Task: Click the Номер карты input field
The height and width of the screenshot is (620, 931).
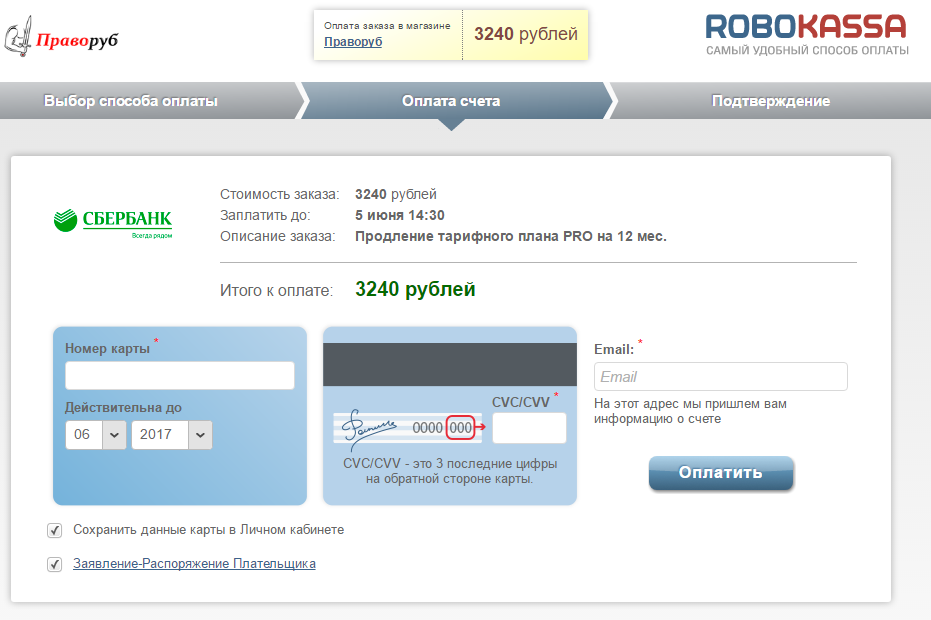Action: (180, 376)
